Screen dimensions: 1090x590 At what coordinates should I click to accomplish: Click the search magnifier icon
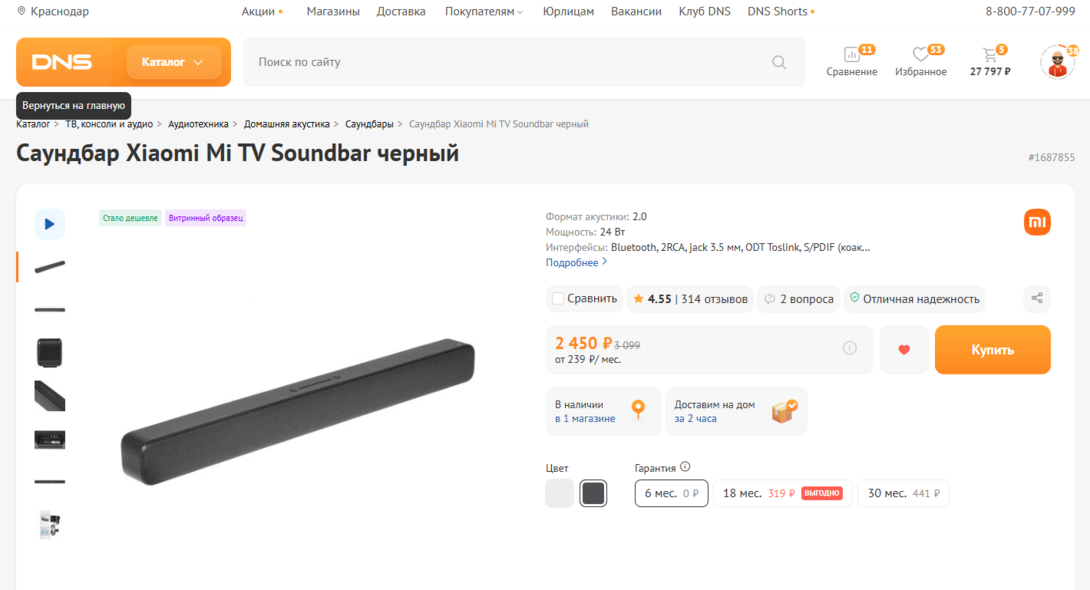tap(779, 62)
